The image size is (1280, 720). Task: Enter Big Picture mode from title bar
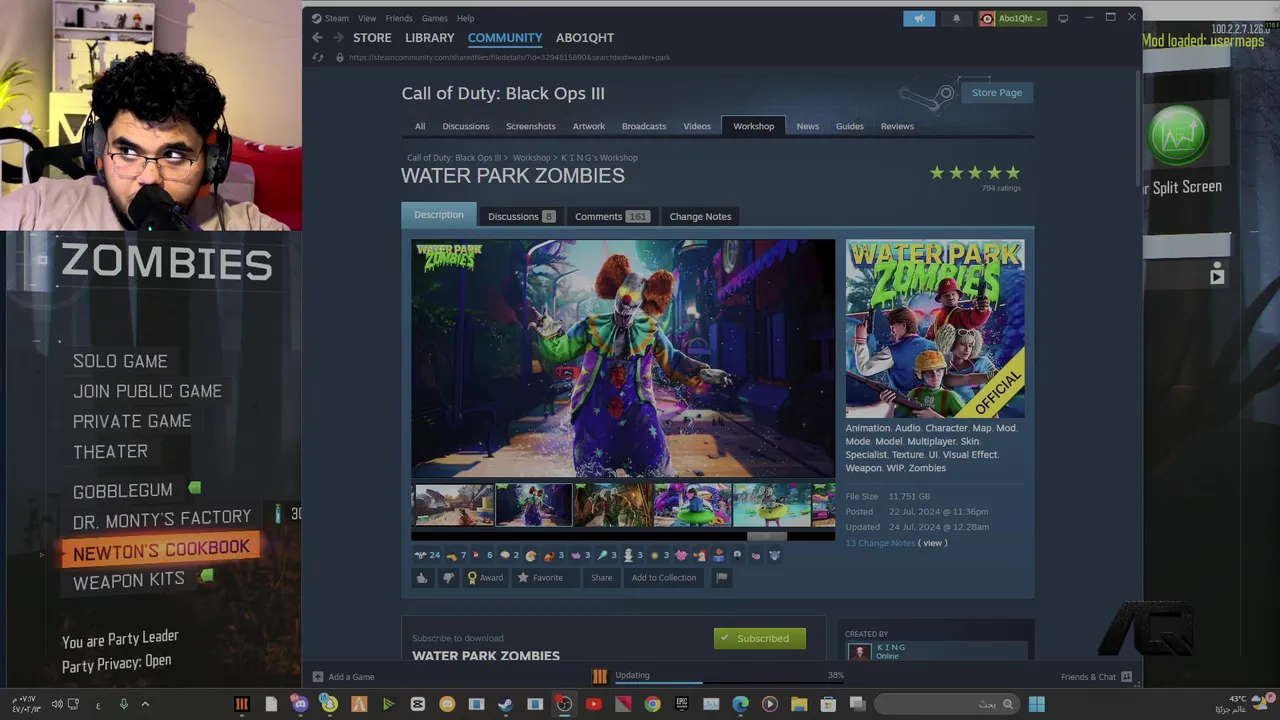tap(1063, 18)
